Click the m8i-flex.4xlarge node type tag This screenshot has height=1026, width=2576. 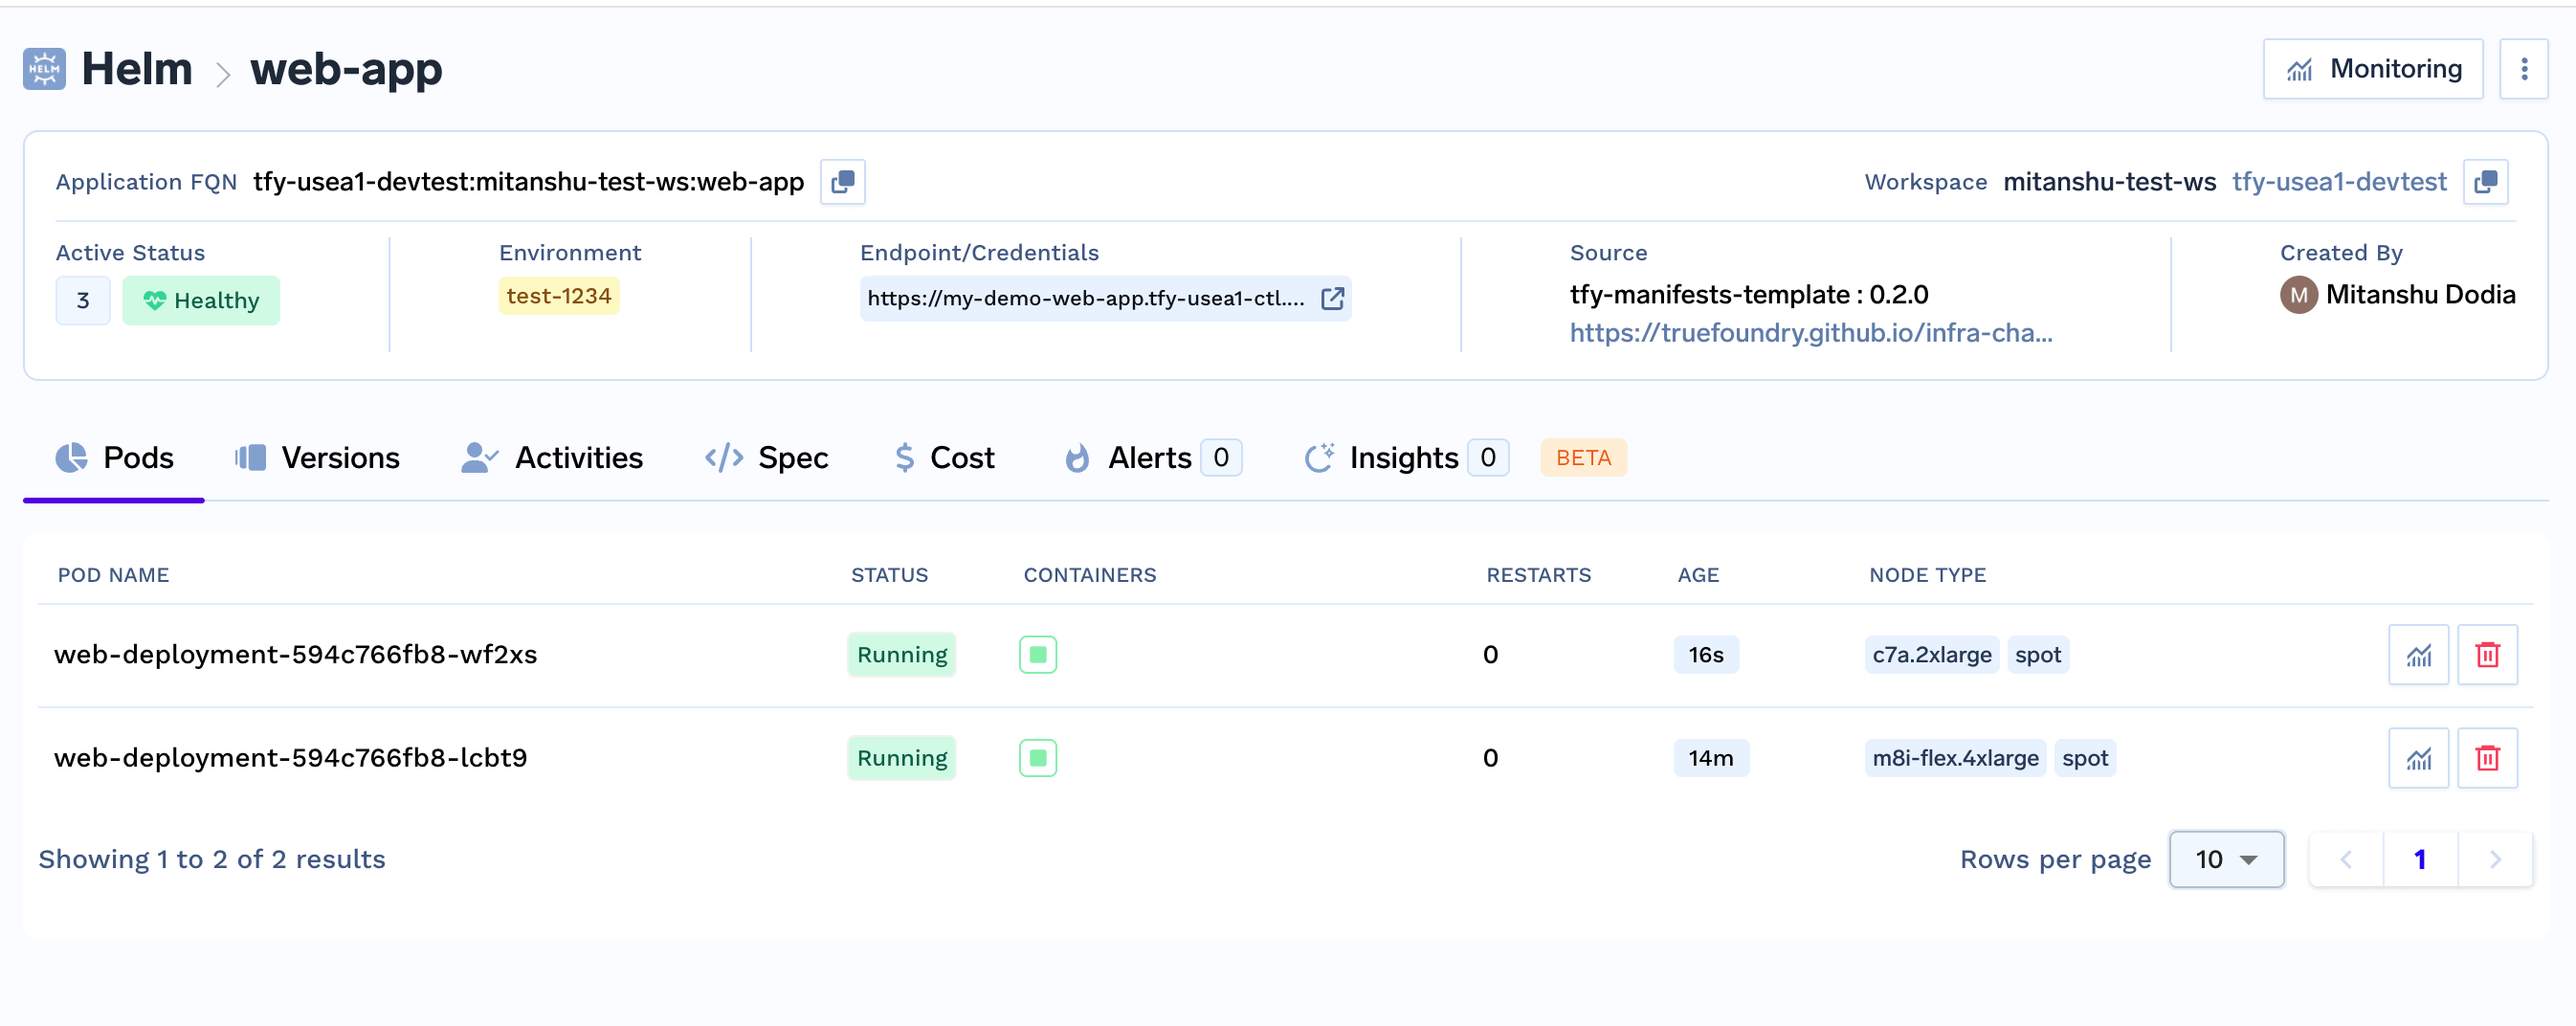click(1955, 758)
